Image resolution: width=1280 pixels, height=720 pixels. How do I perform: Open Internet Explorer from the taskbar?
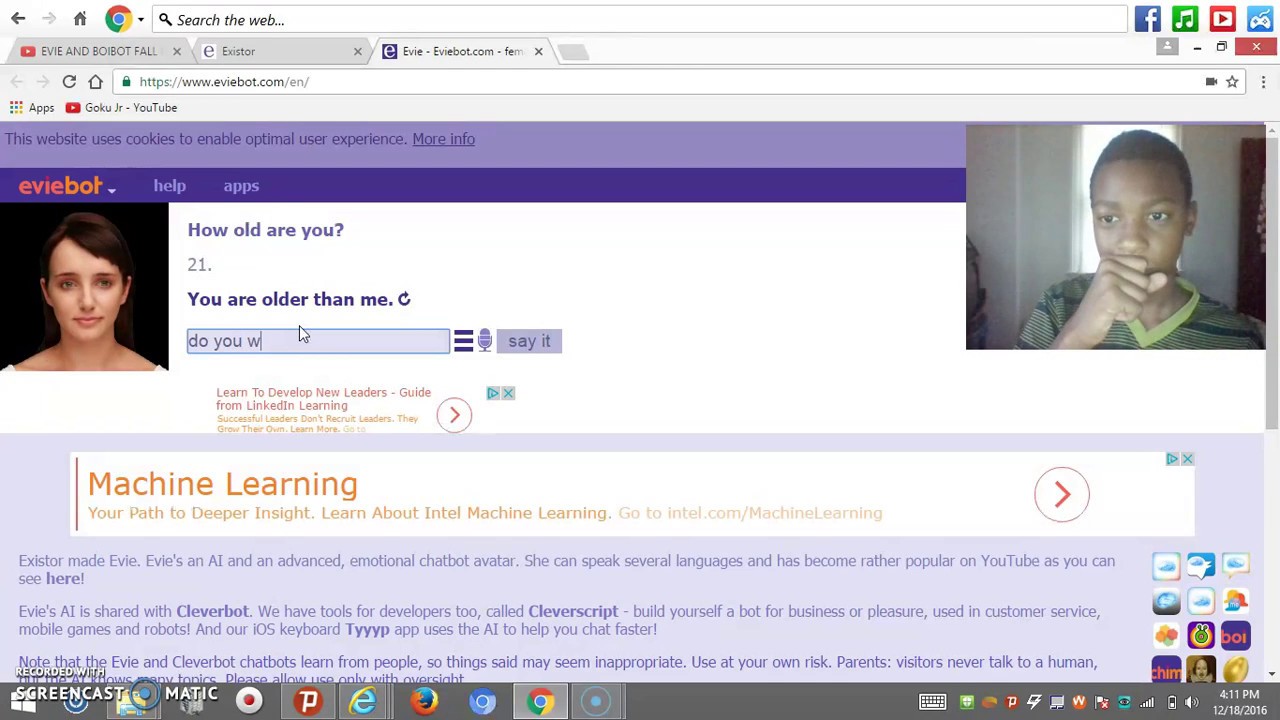[364, 701]
